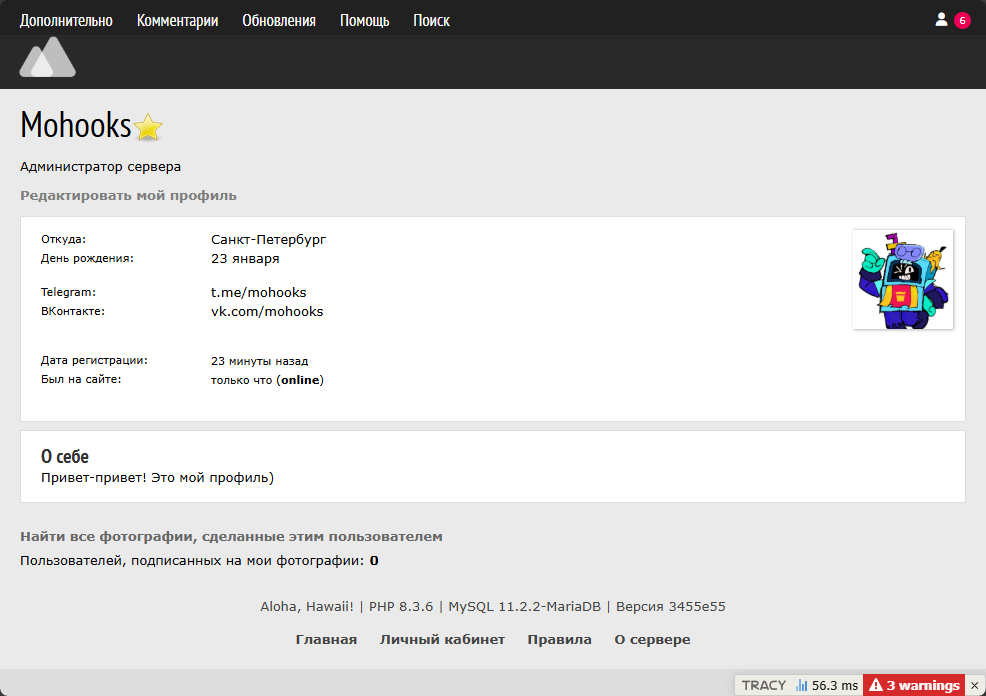Click the red notification badge showing 6
This screenshot has height=696, width=986.
[x=962, y=20]
